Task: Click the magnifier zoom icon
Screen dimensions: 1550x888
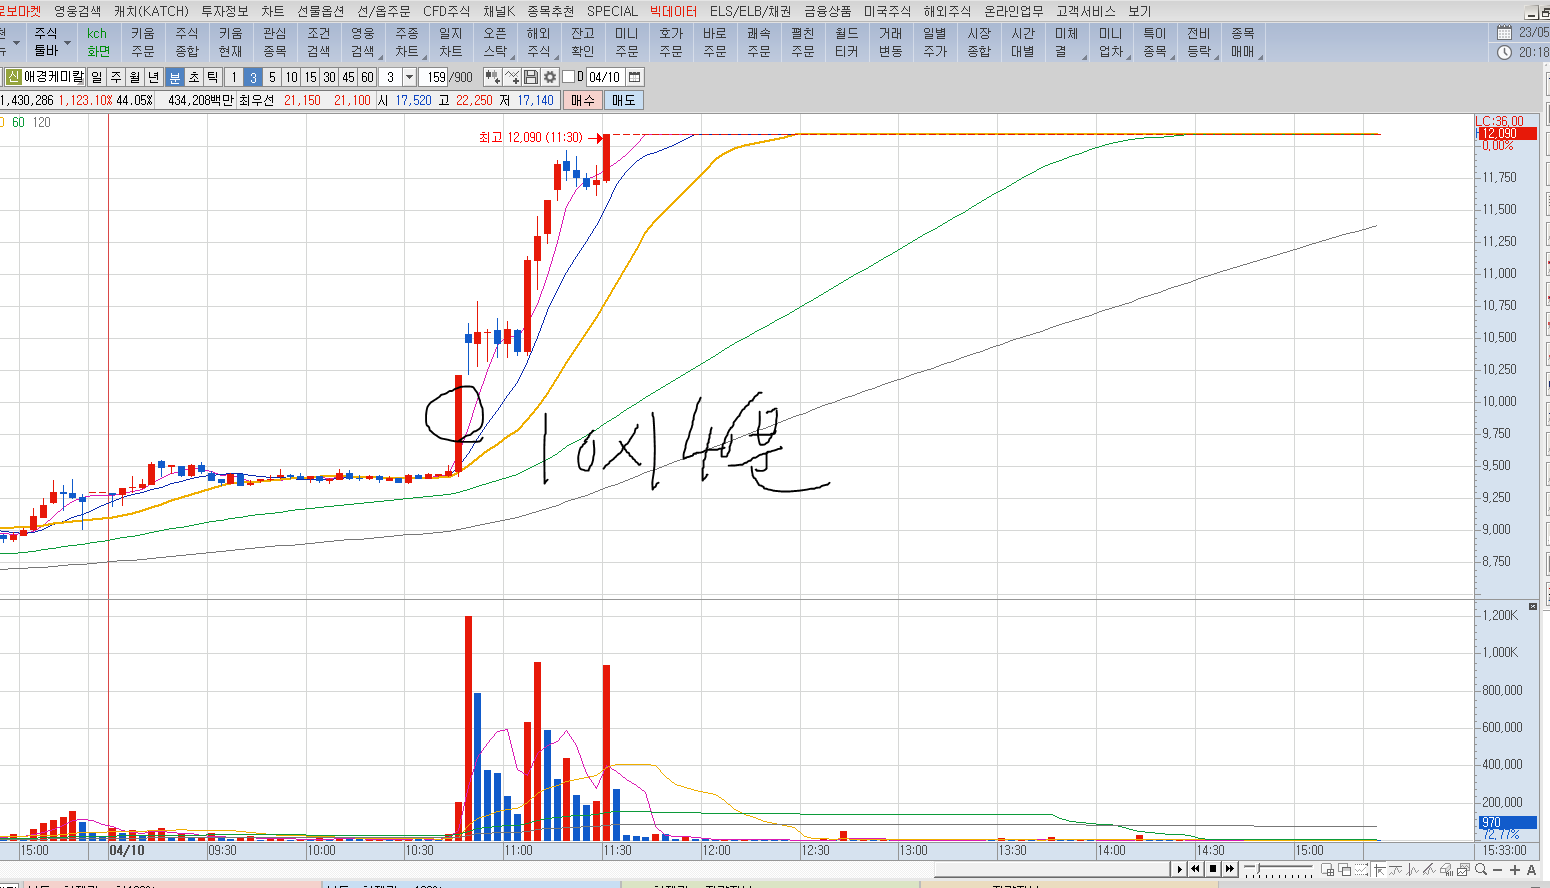Action: point(1481,869)
